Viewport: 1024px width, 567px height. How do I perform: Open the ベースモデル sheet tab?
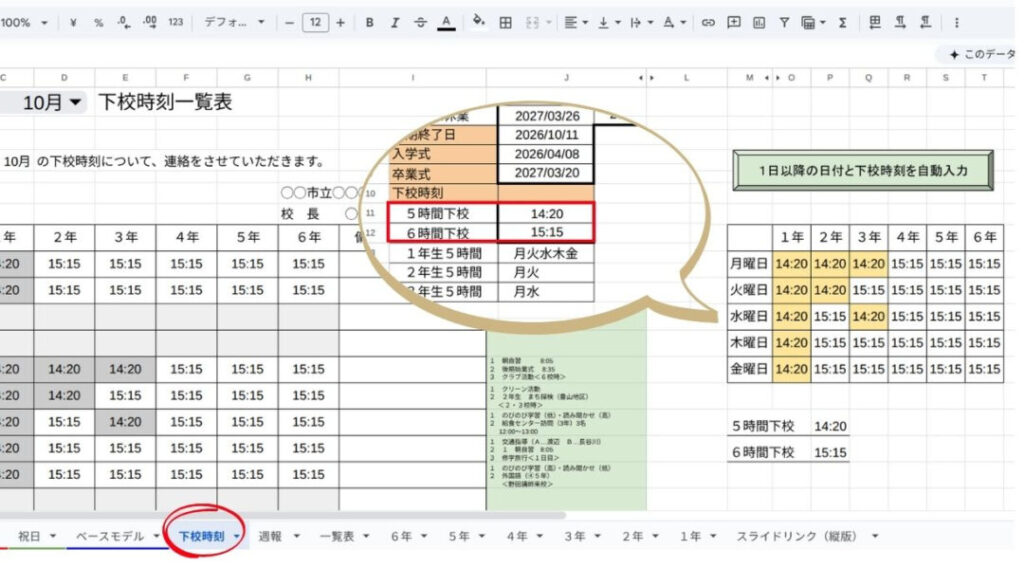pos(111,536)
